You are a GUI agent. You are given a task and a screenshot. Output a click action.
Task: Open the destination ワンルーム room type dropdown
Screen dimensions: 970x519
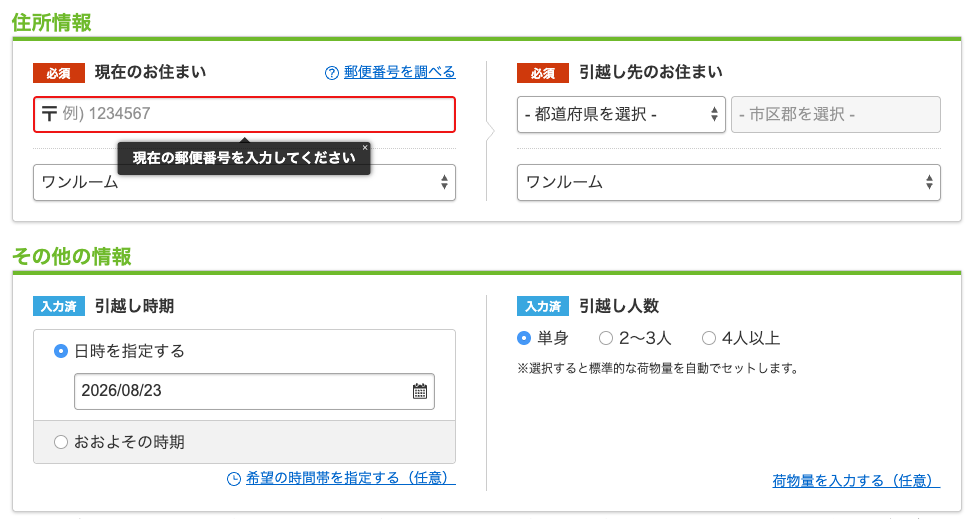point(729,182)
